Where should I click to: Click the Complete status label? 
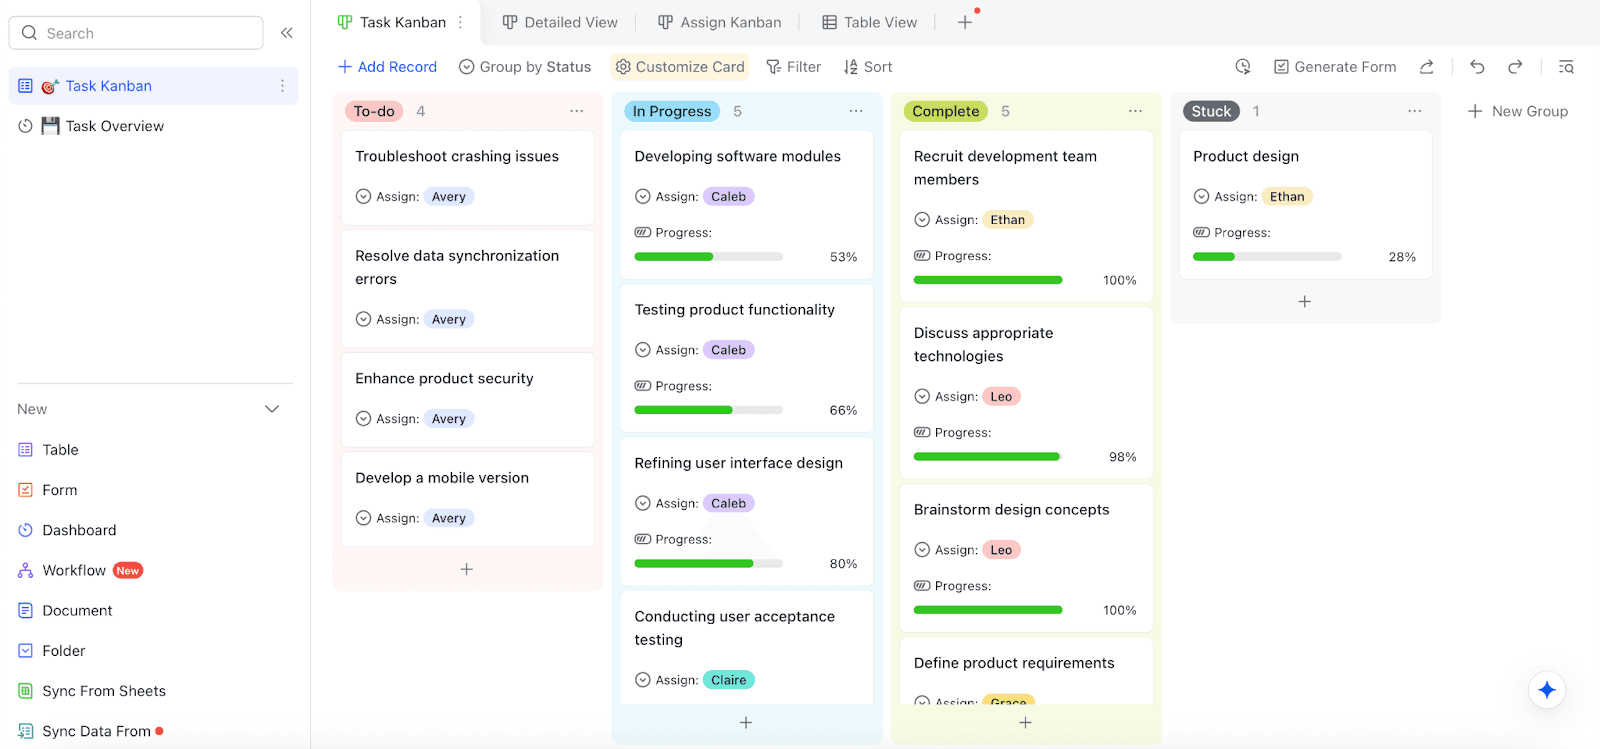point(946,111)
